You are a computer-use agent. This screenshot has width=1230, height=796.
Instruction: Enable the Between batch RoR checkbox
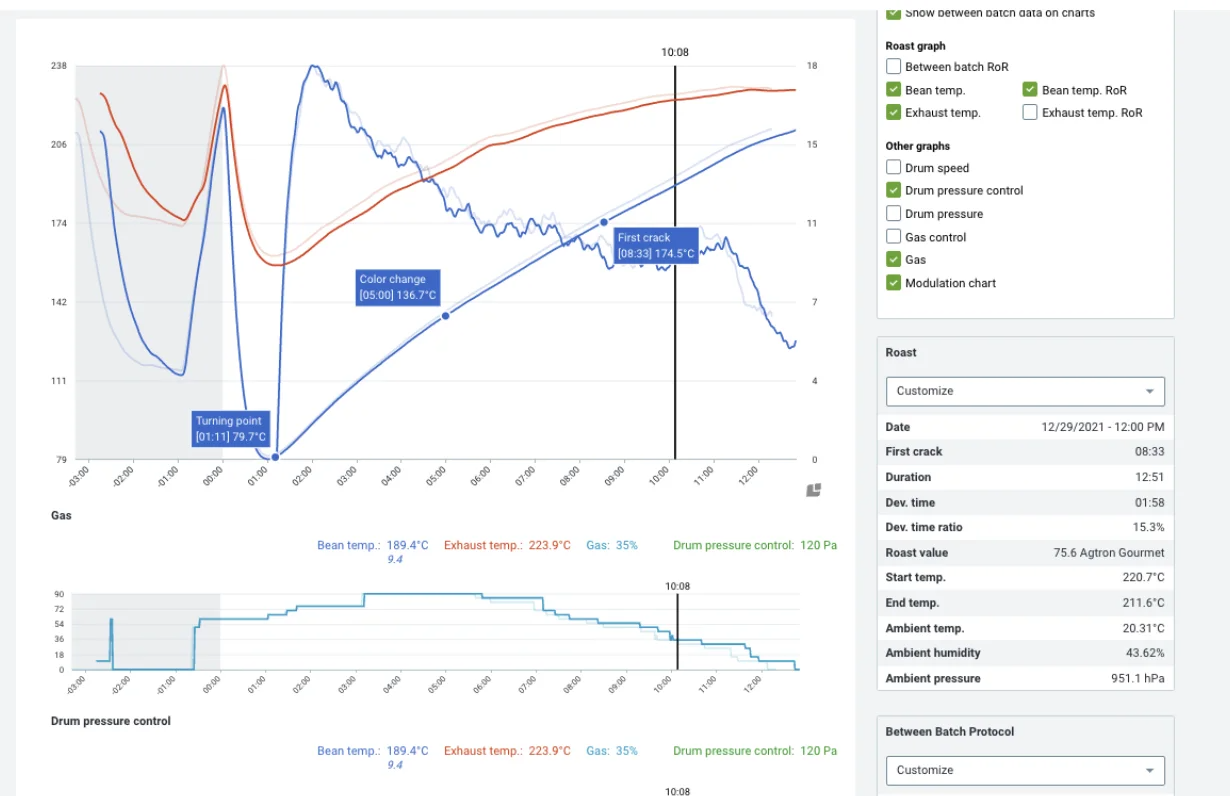pyautogui.click(x=894, y=67)
